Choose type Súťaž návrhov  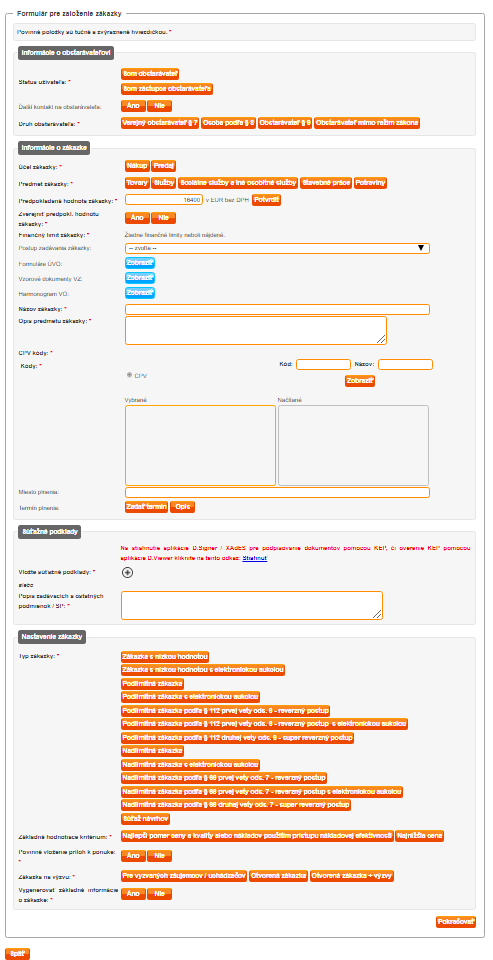[146, 819]
